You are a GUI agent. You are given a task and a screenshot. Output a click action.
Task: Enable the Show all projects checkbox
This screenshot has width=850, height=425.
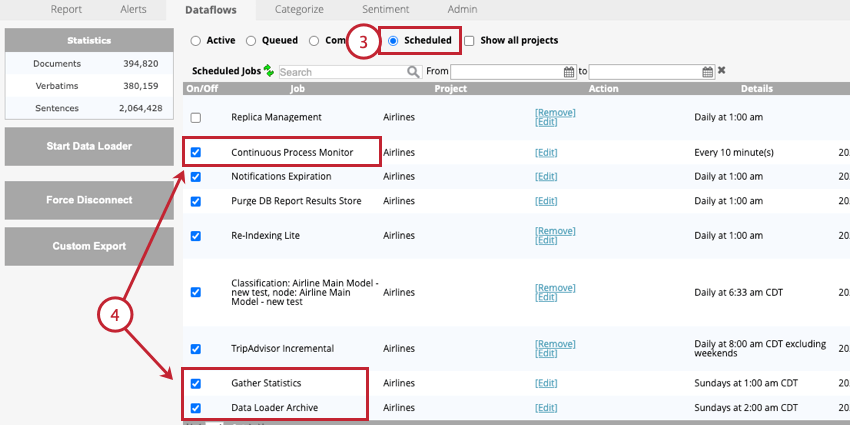tap(469, 41)
